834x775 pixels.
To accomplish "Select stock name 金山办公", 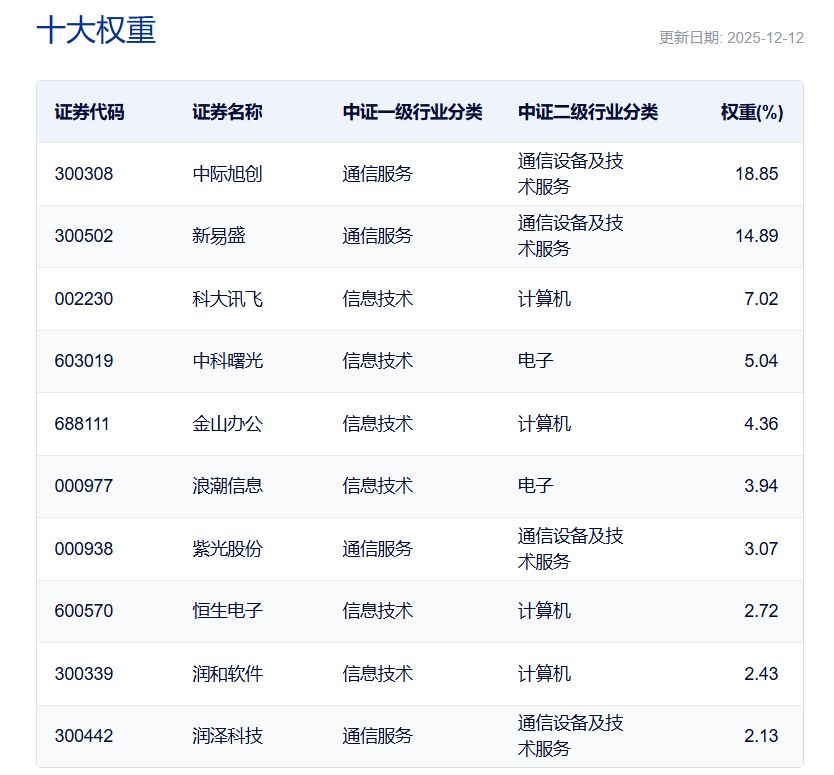I will pos(227,424).
